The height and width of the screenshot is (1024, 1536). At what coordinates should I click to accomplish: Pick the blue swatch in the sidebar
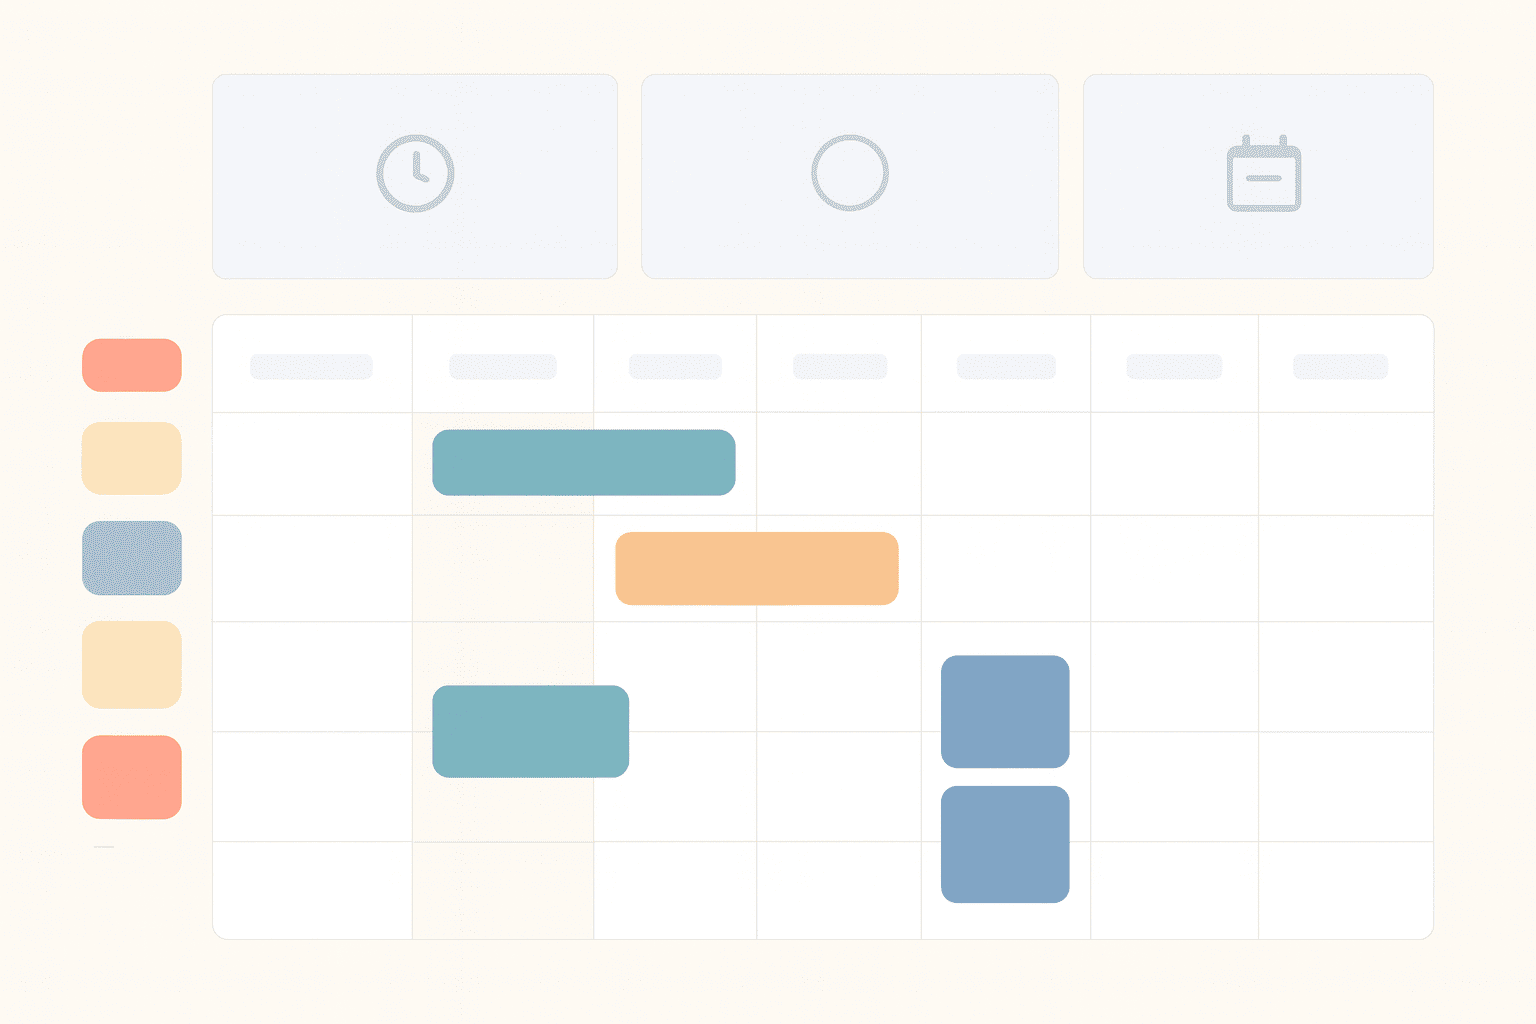pyautogui.click(x=132, y=558)
